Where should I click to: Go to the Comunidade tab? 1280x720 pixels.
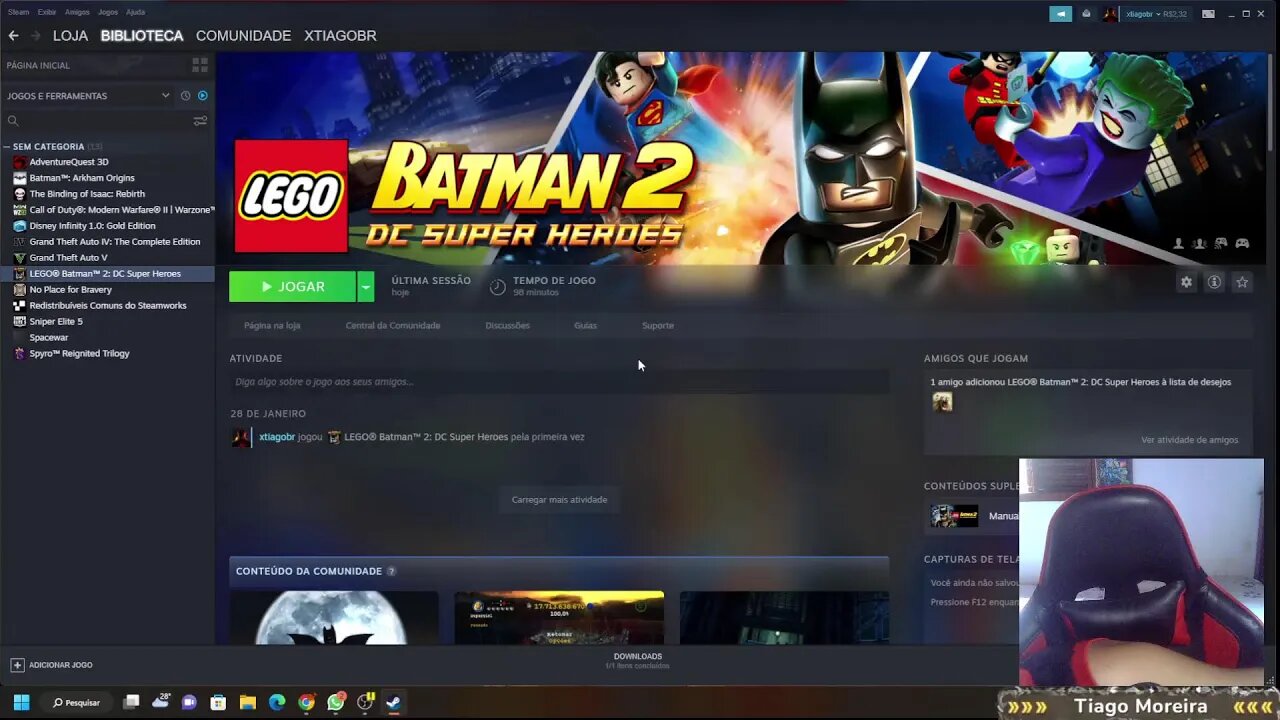pos(243,35)
